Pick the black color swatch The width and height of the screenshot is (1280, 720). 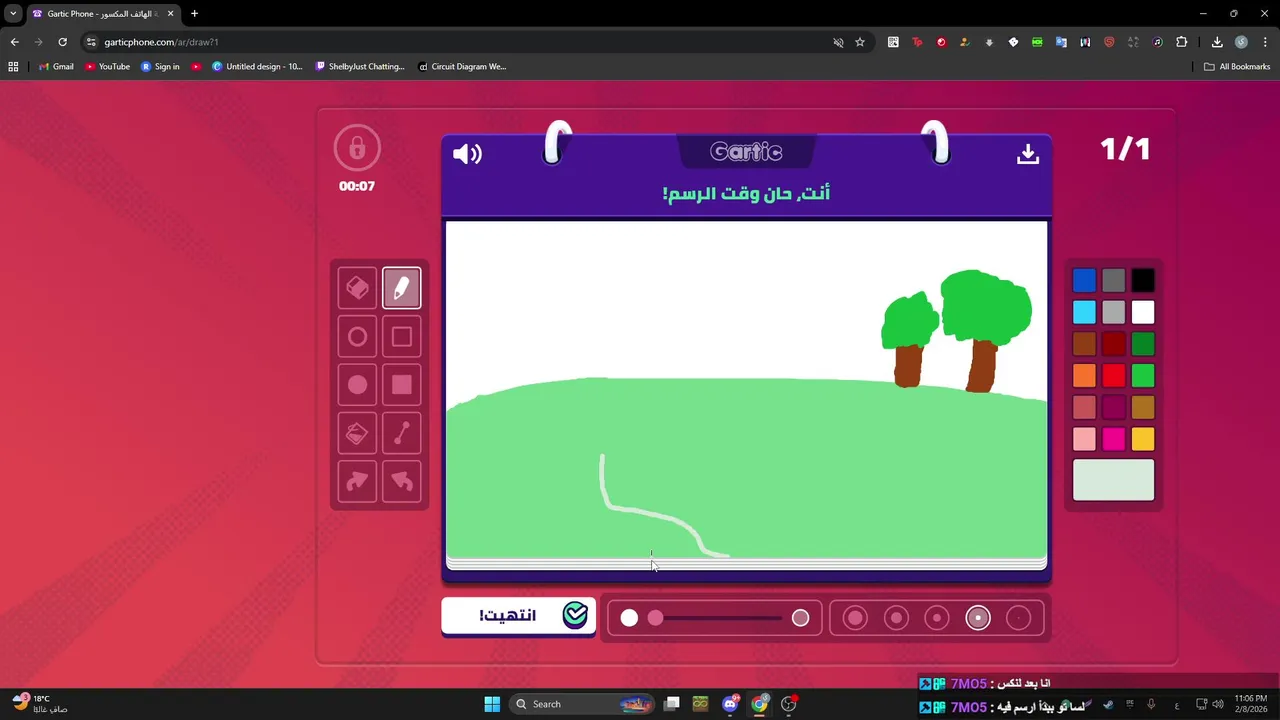tap(1143, 281)
